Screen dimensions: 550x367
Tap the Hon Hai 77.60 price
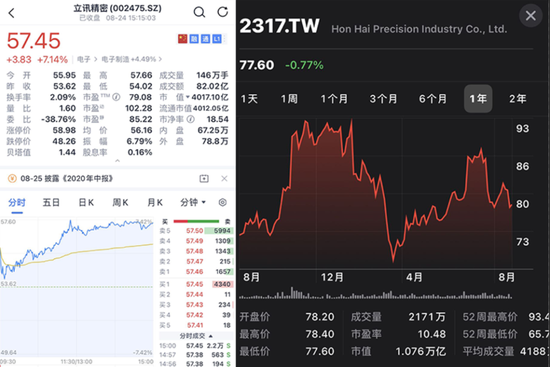pos(256,65)
